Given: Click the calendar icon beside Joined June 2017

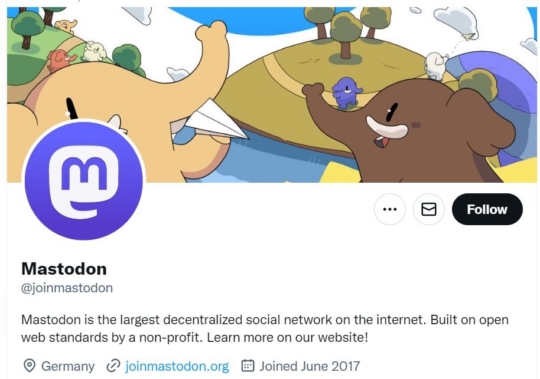Looking at the screenshot, I should [x=248, y=366].
